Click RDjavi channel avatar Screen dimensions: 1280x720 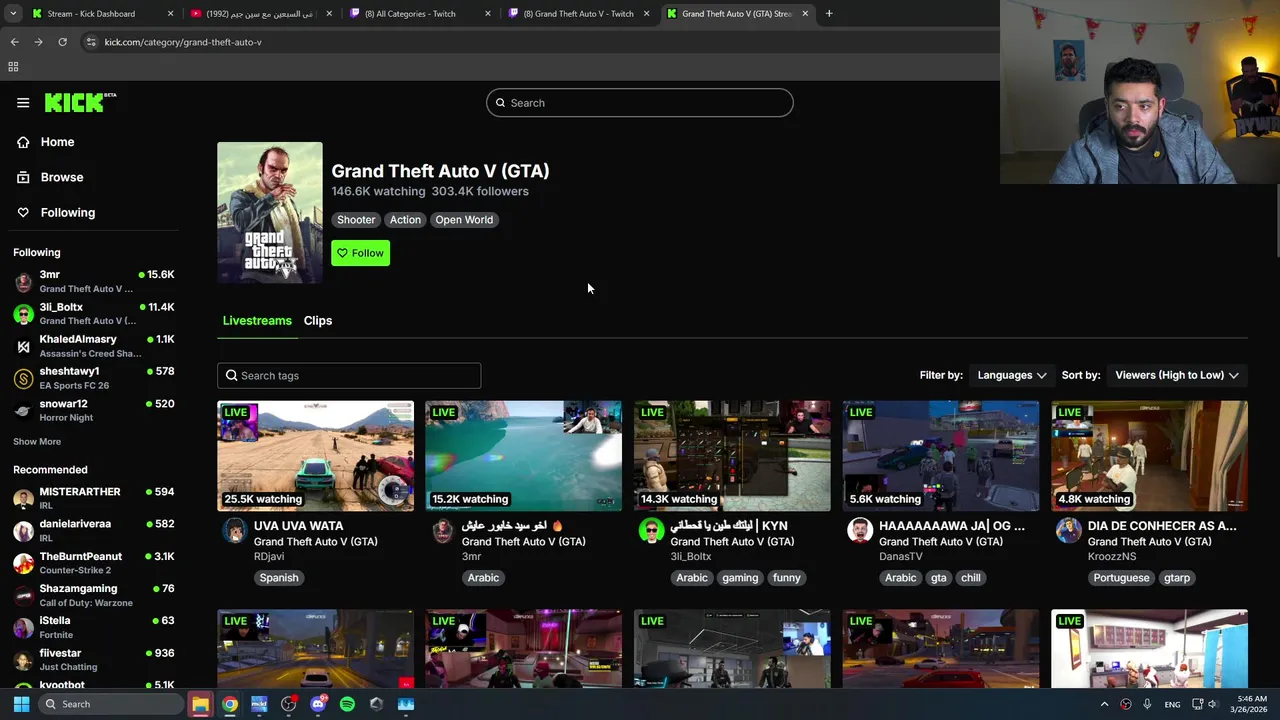234,531
